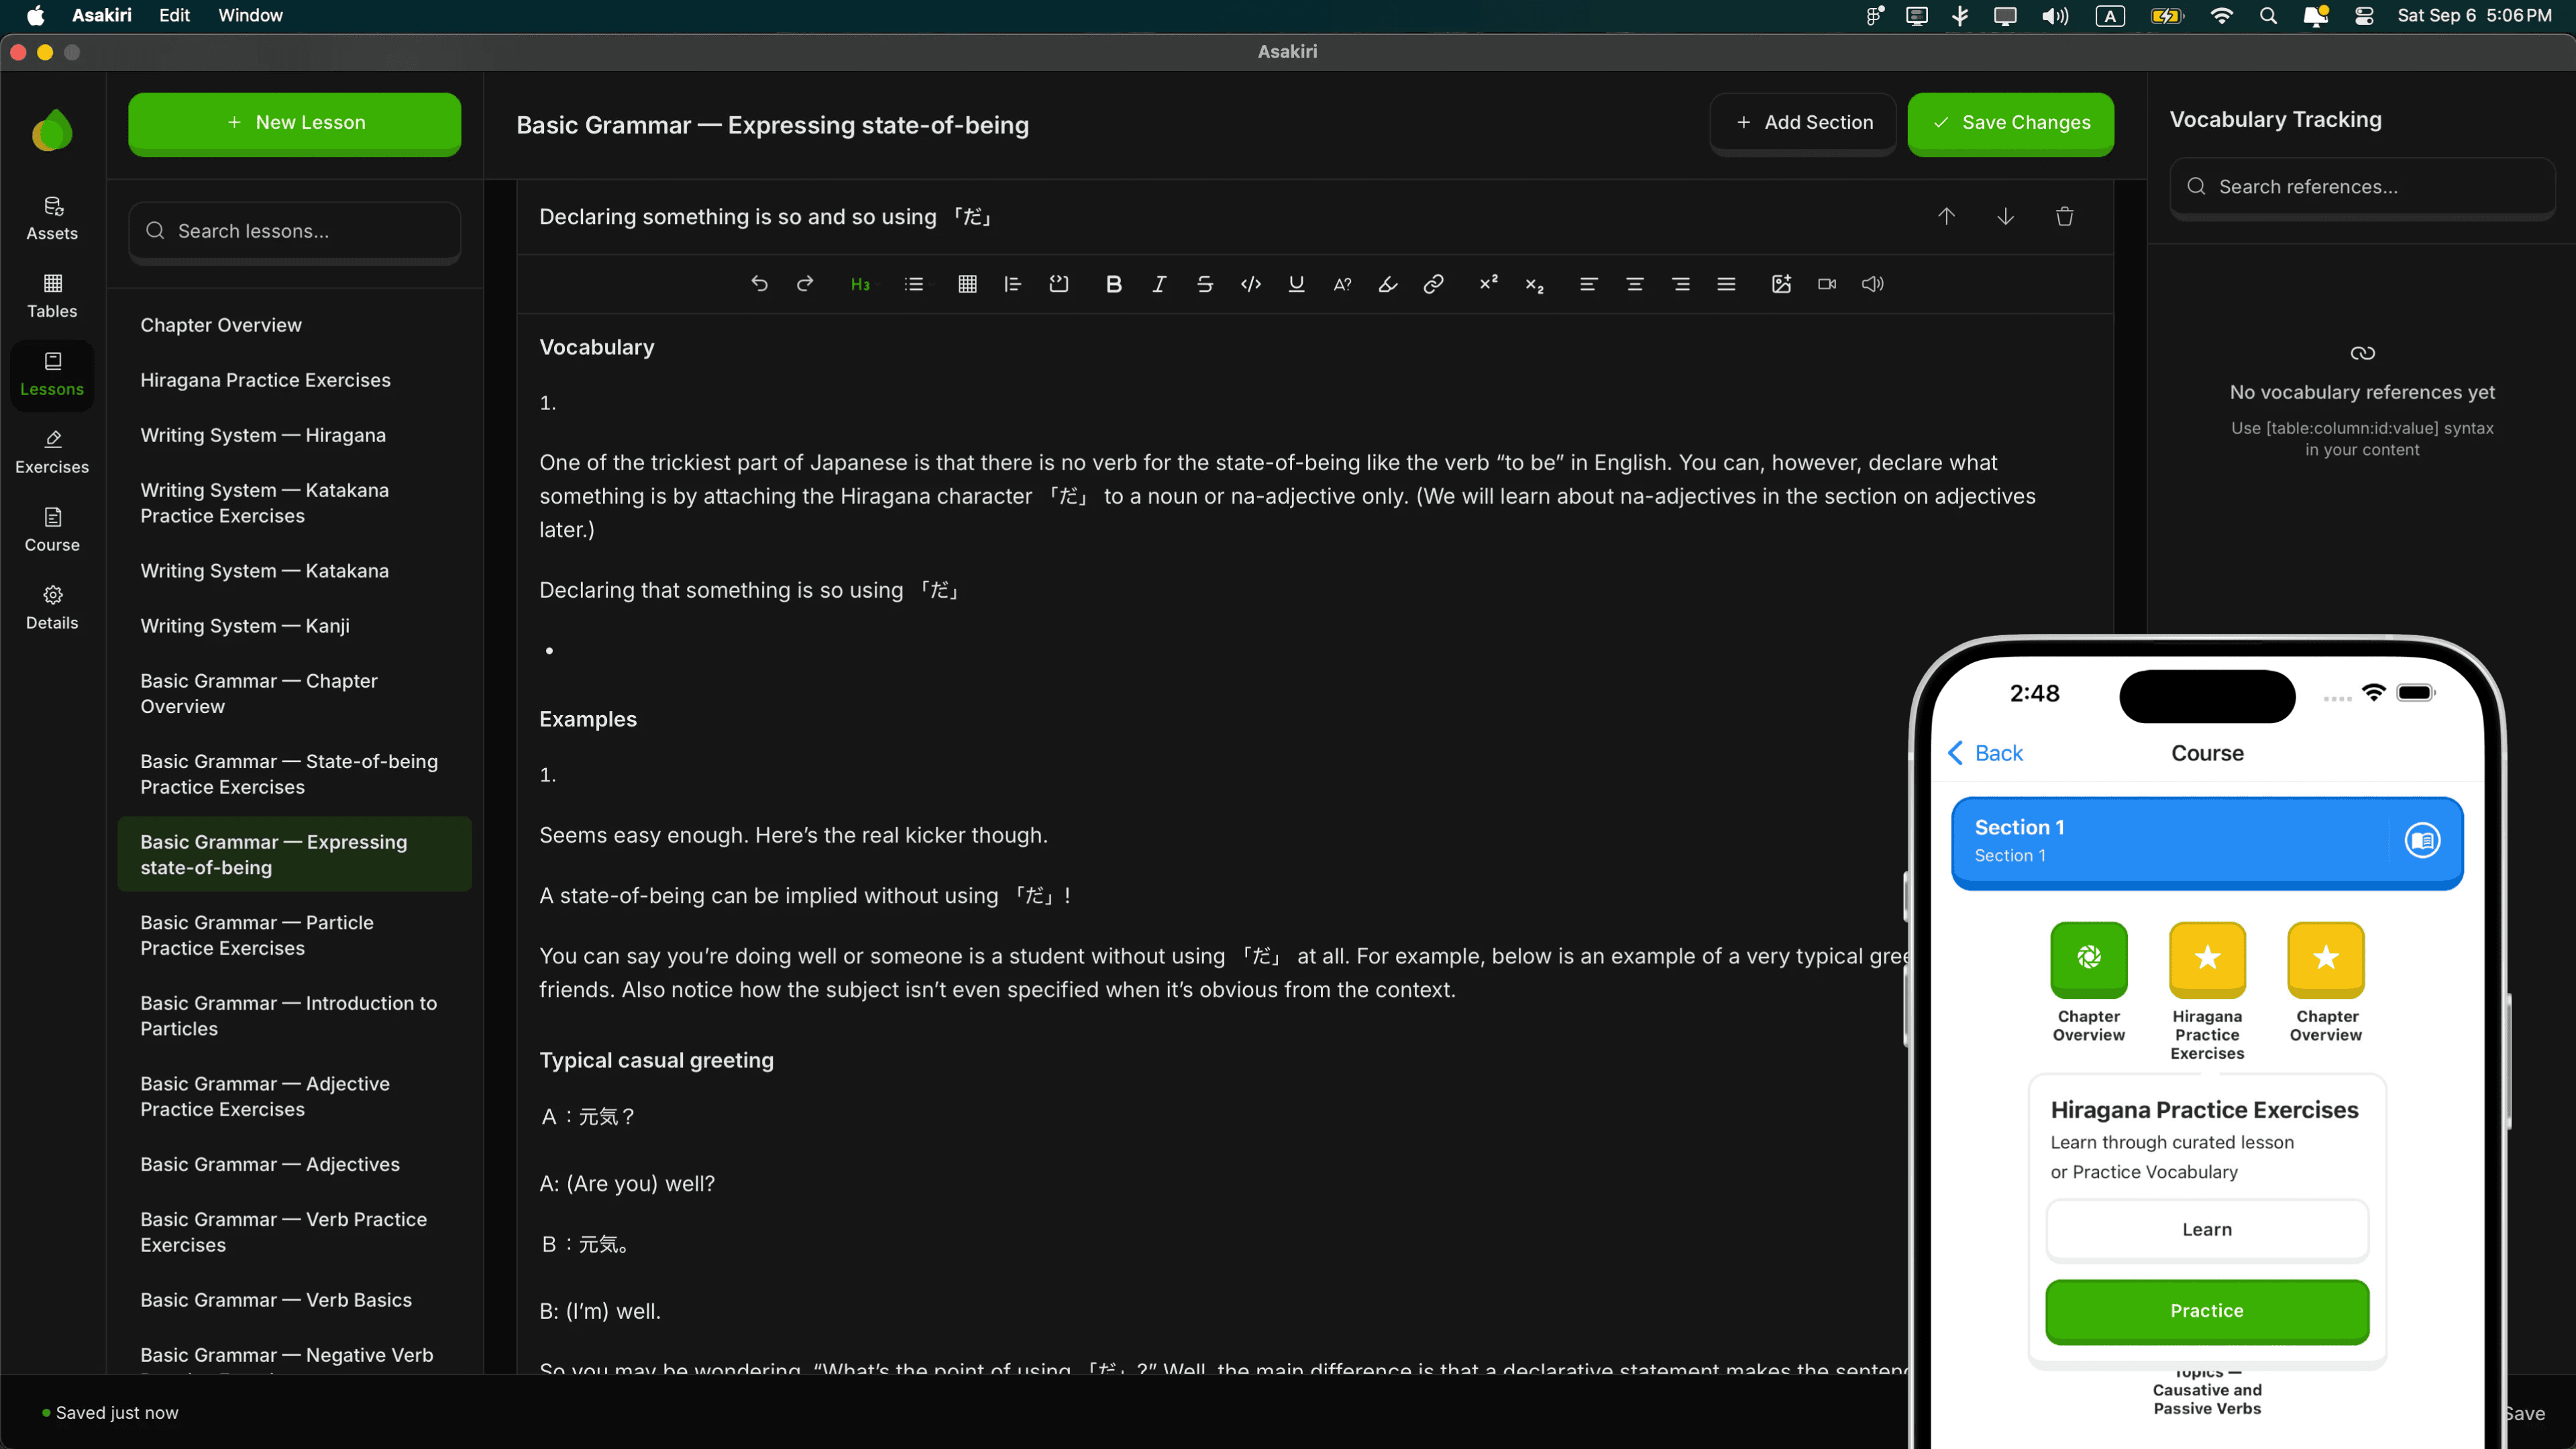Toggle italic formatting
This screenshot has width=2576, height=1449.
click(1159, 284)
